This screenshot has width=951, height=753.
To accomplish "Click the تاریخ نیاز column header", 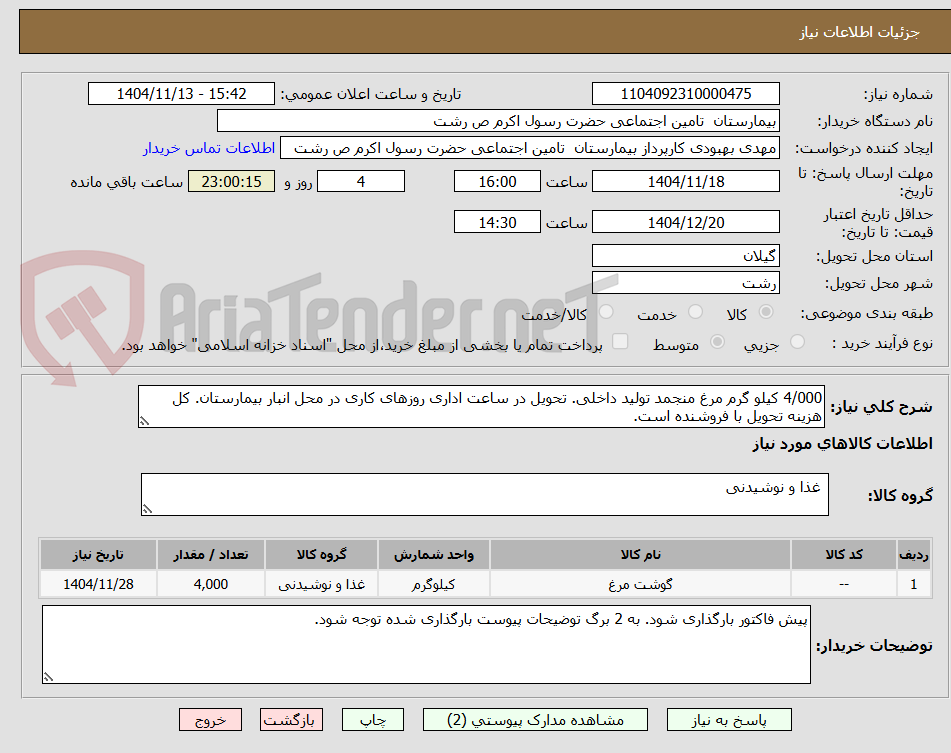I will tap(98, 555).
